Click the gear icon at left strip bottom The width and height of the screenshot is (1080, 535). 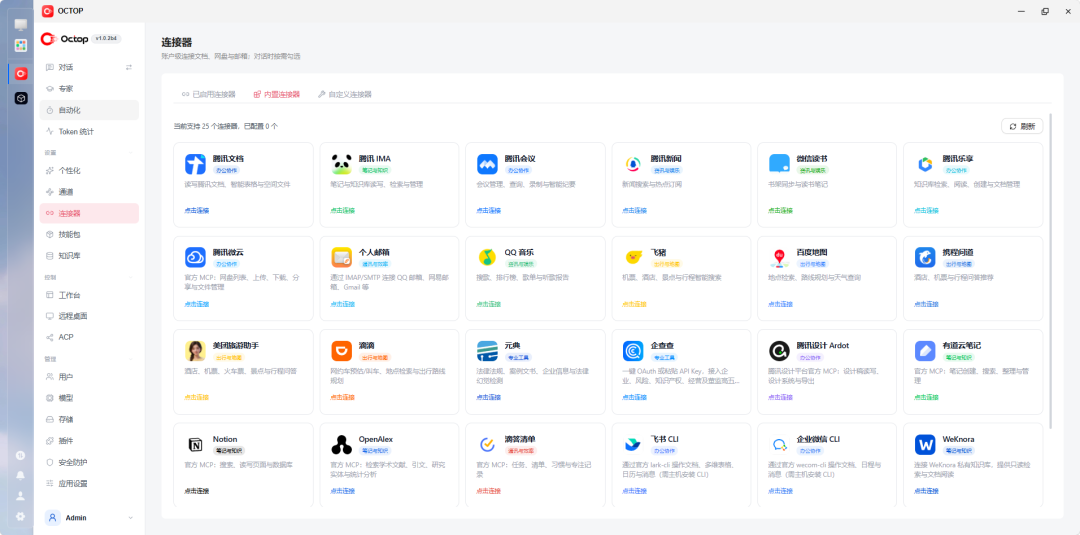[x=21, y=516]
